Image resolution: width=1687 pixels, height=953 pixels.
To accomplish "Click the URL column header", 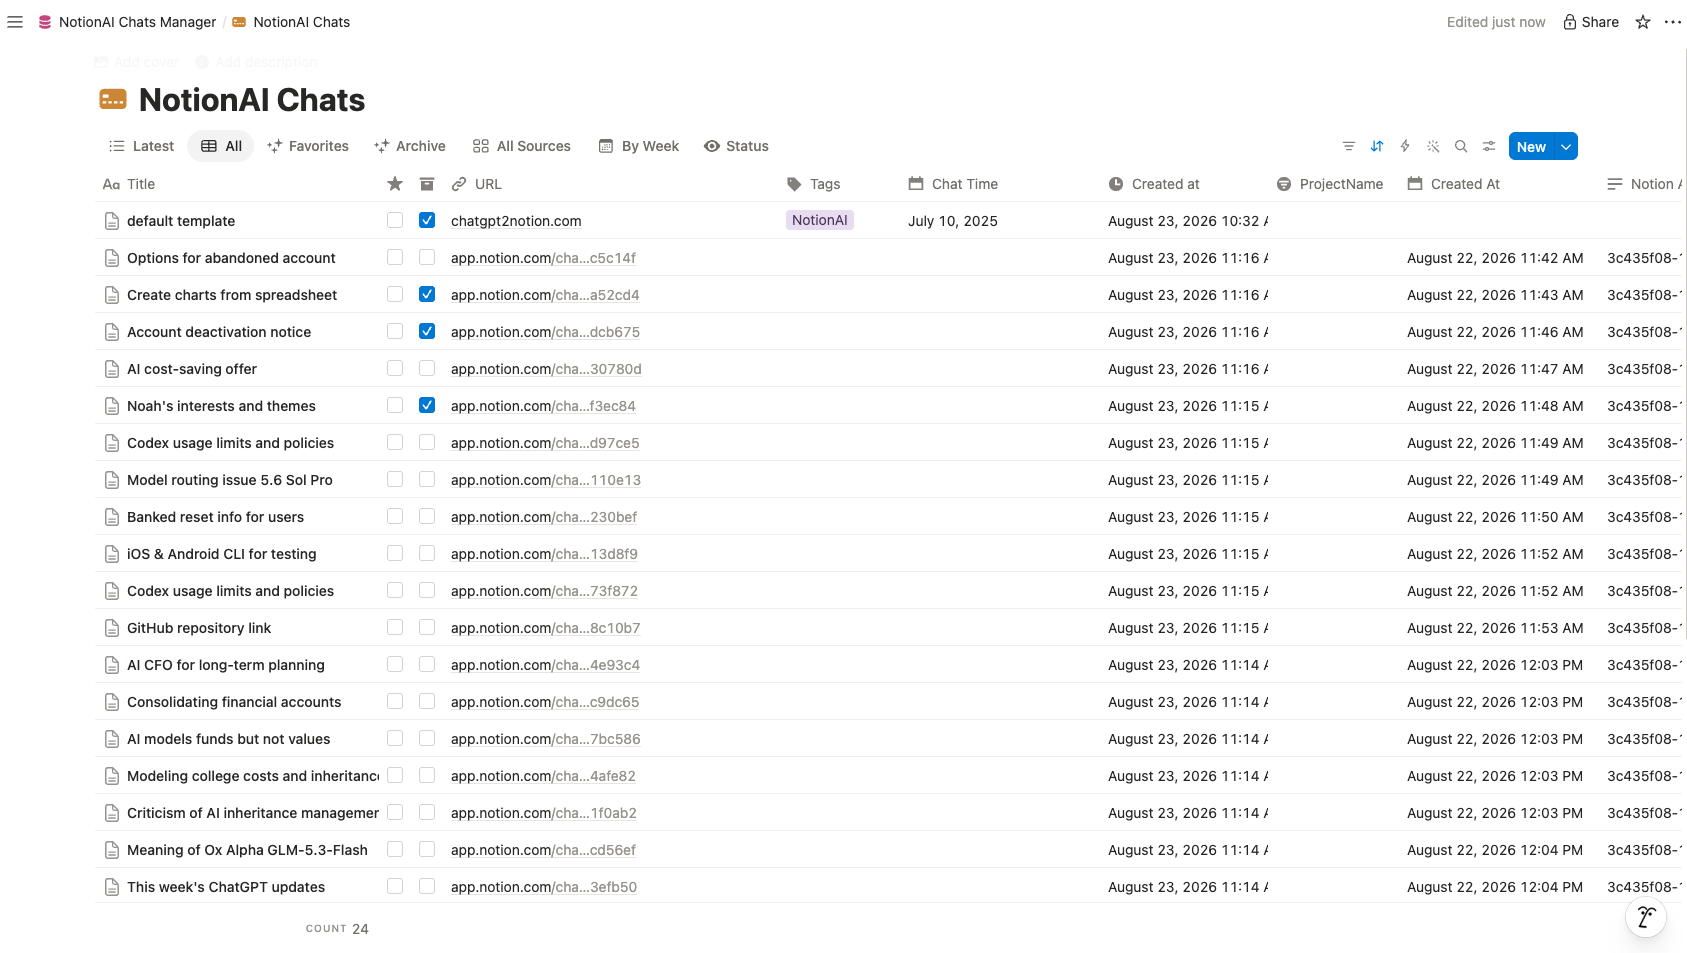I will click(x=477, y=184).
